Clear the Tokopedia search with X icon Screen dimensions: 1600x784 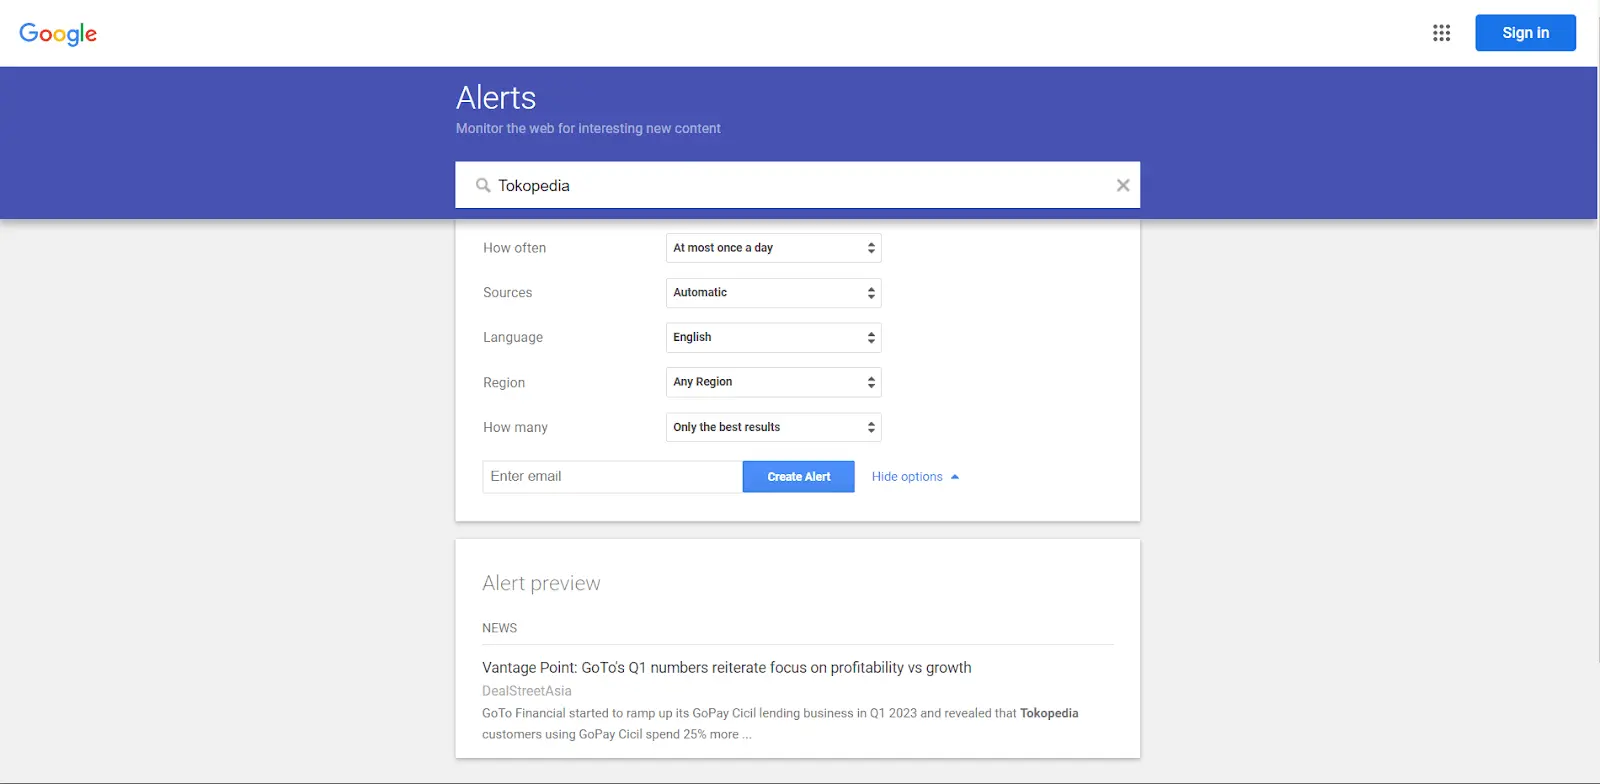pos(1123,185)
